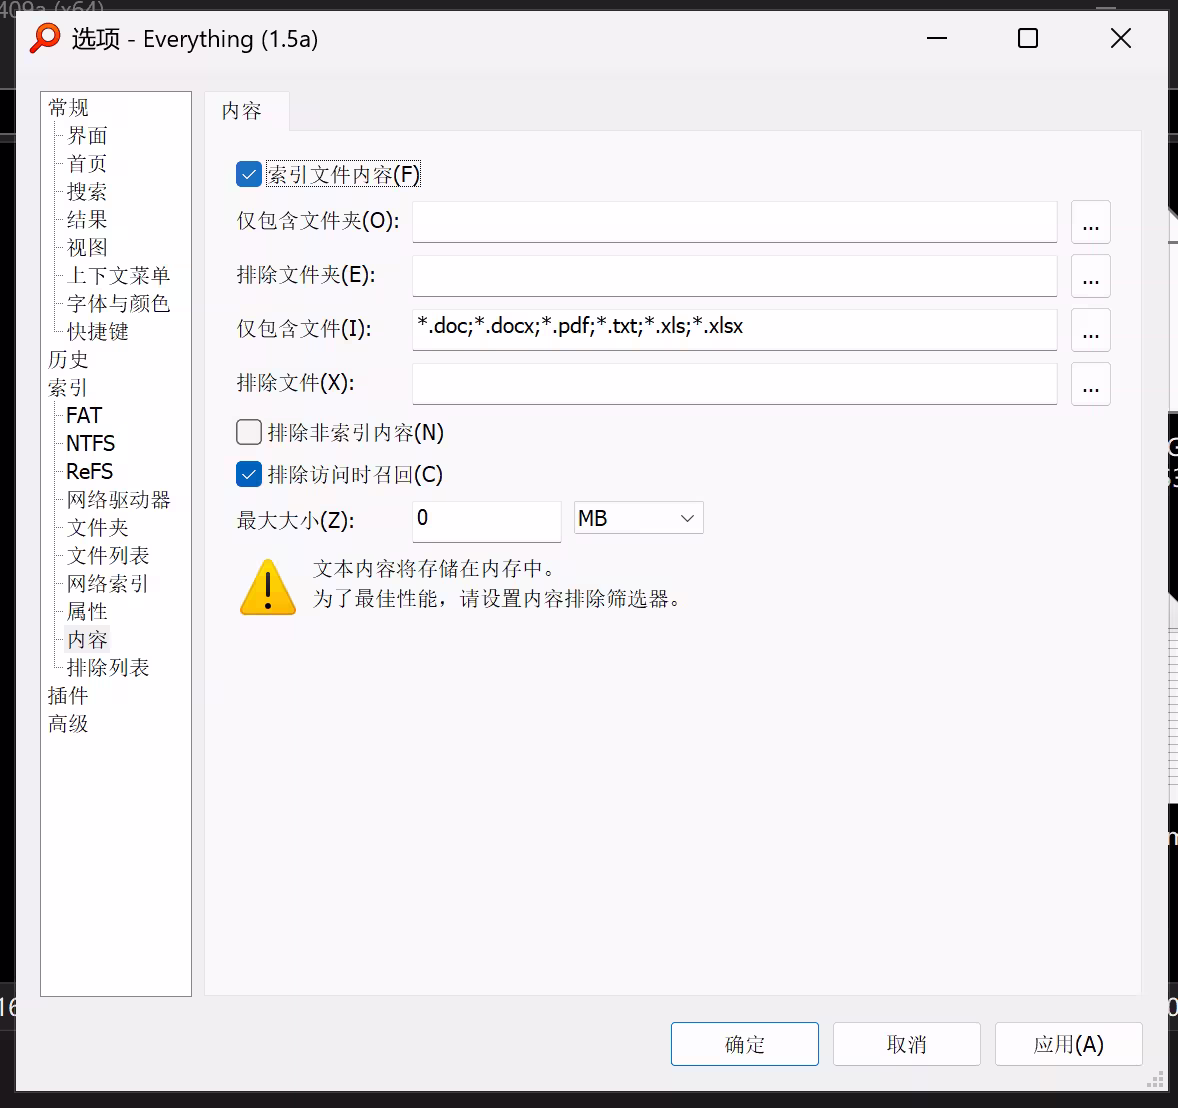Click the 文本内容将存储在内存中 notice
This screenshot has height=1108, width=1178.
click(434, 569)
